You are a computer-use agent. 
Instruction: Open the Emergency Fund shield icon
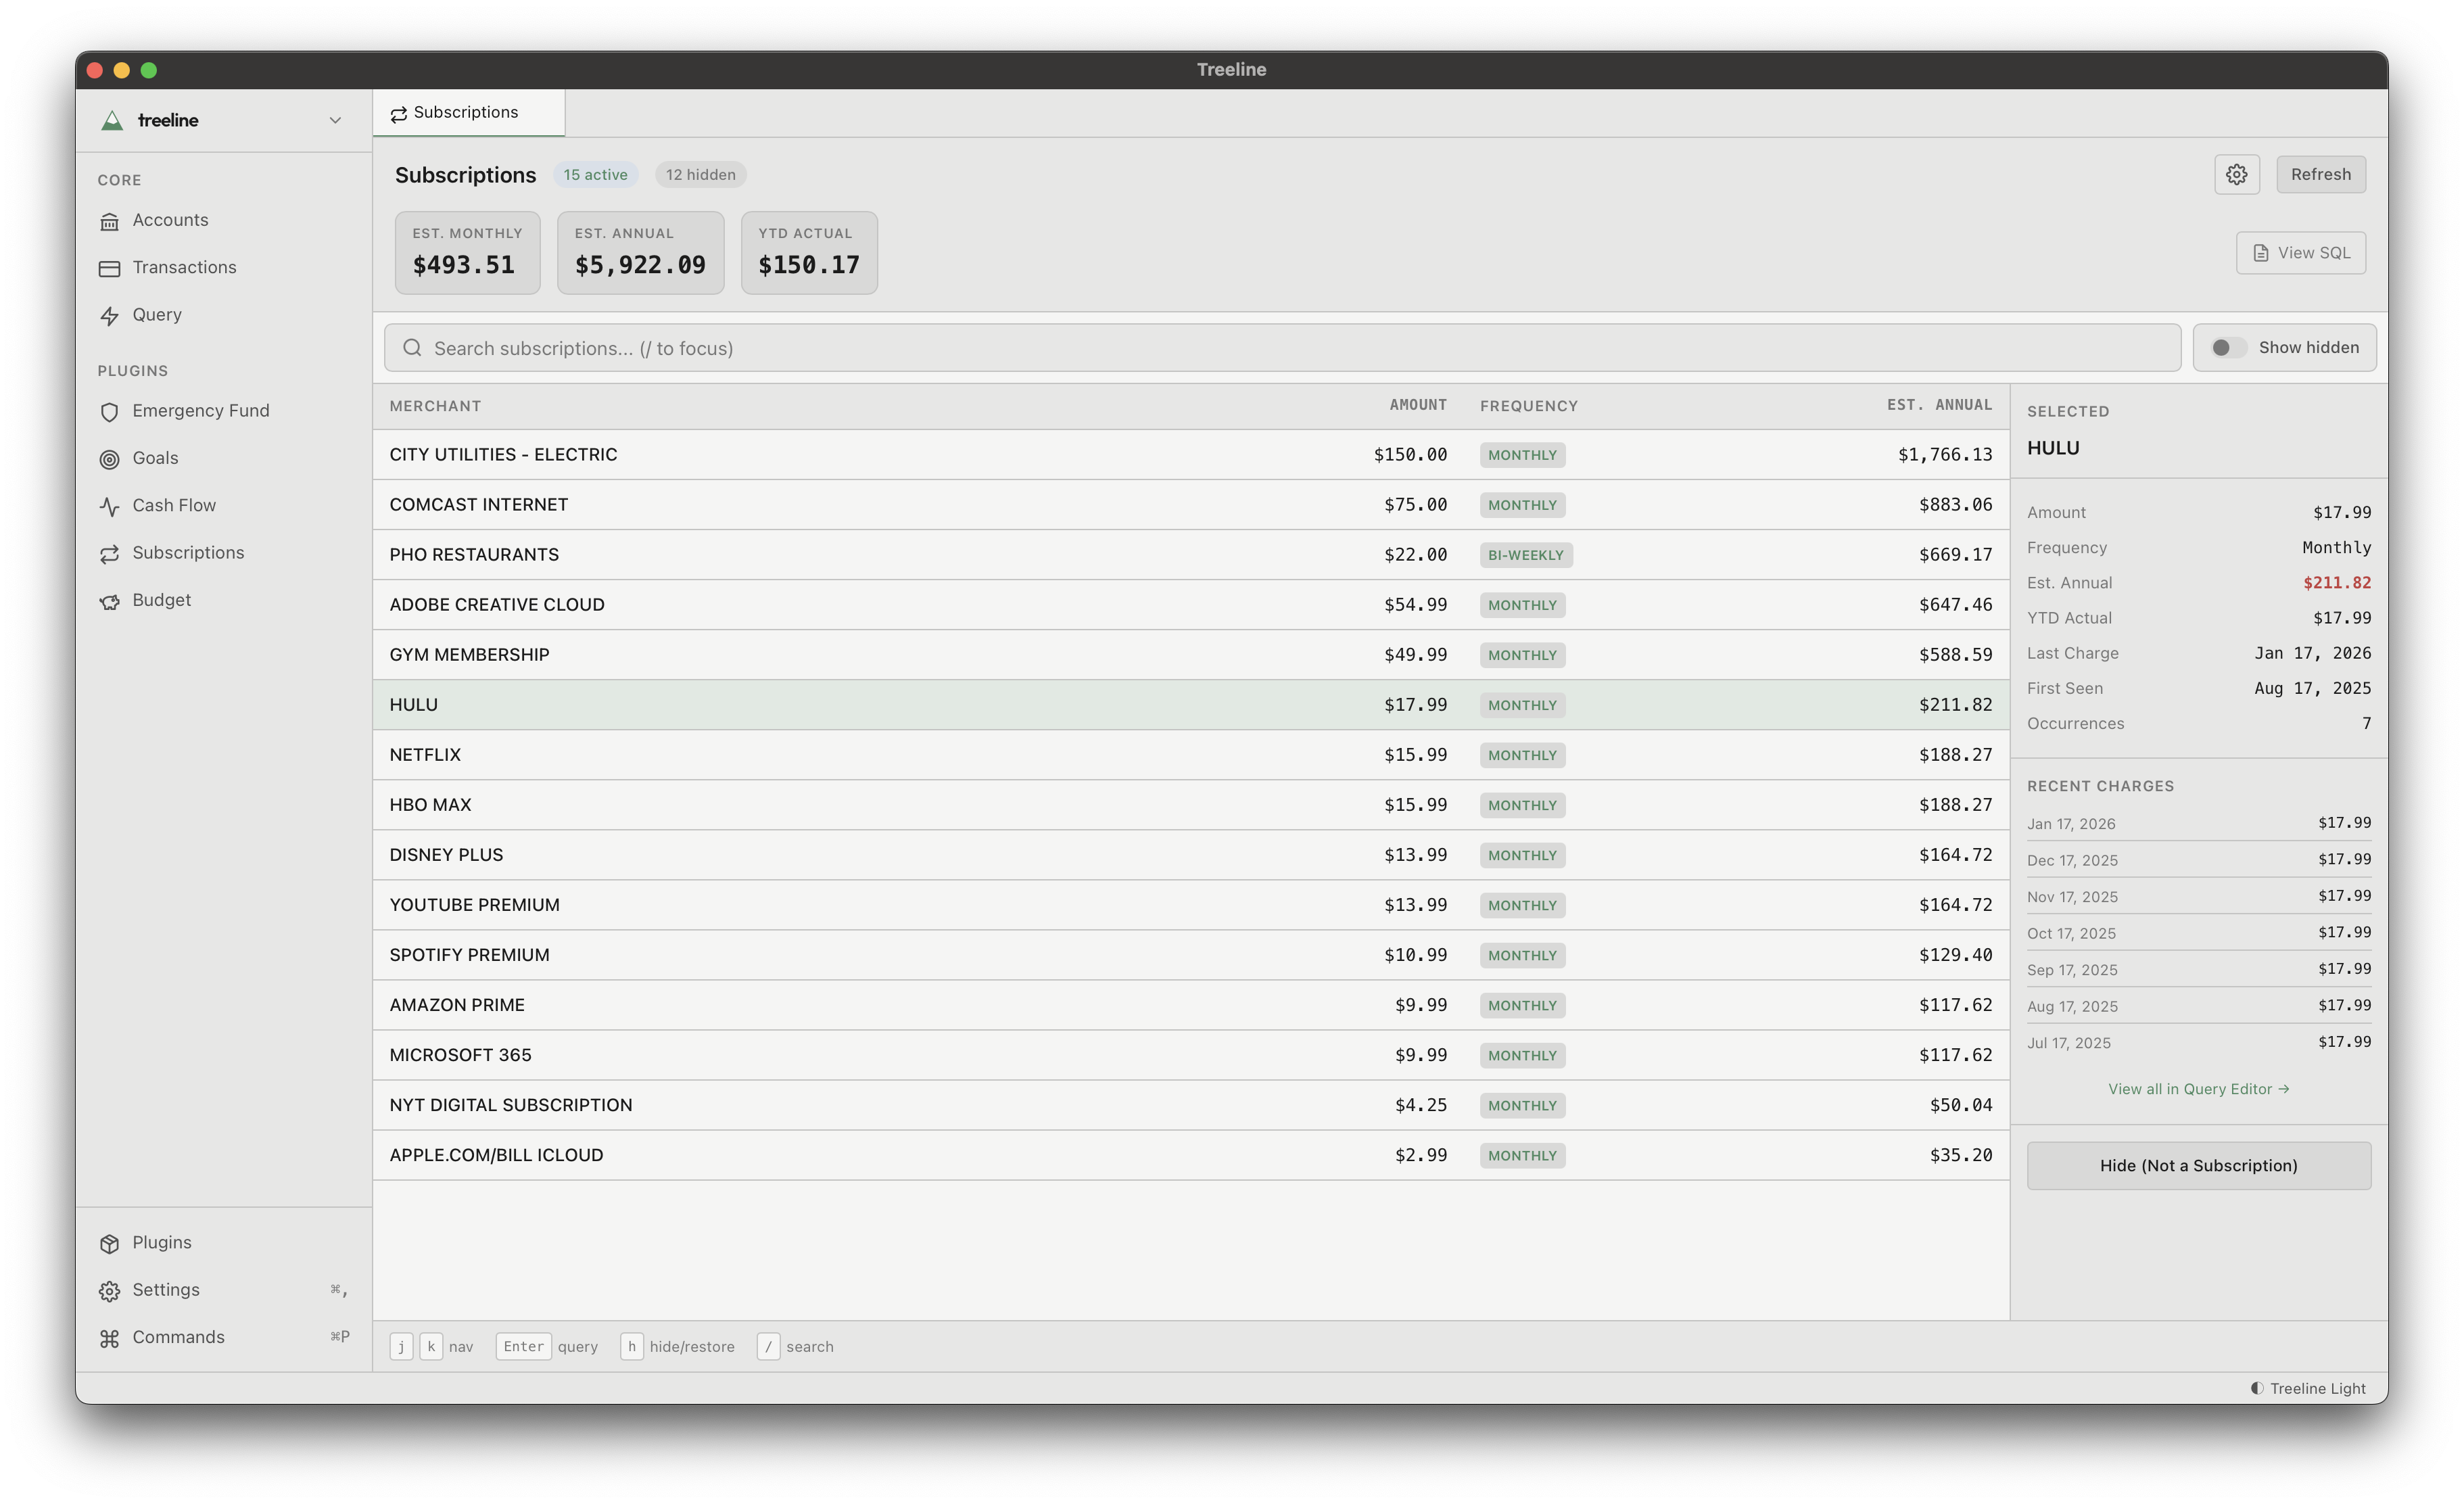tap(111, 411)
